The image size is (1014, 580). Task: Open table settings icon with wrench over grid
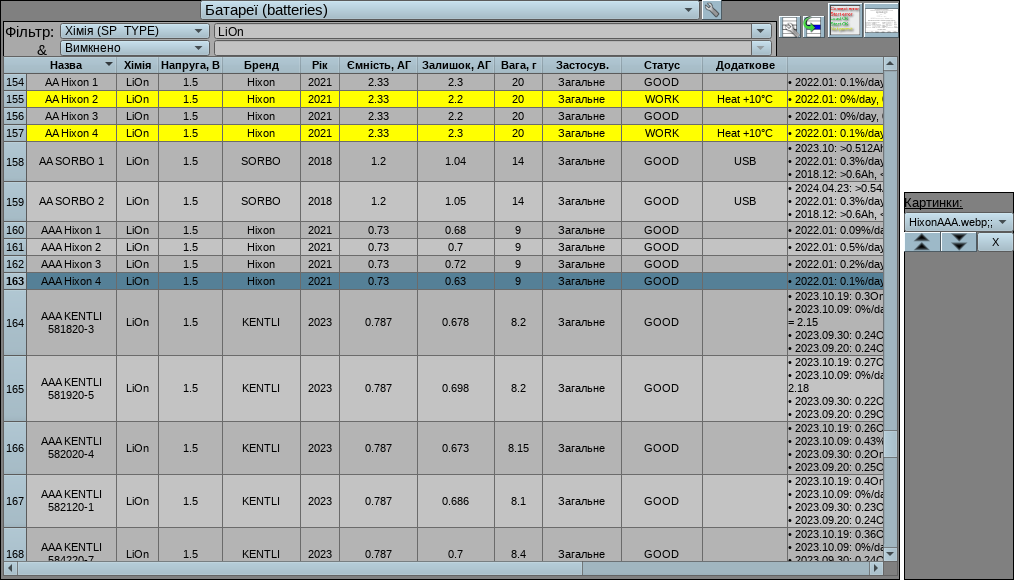789,27
